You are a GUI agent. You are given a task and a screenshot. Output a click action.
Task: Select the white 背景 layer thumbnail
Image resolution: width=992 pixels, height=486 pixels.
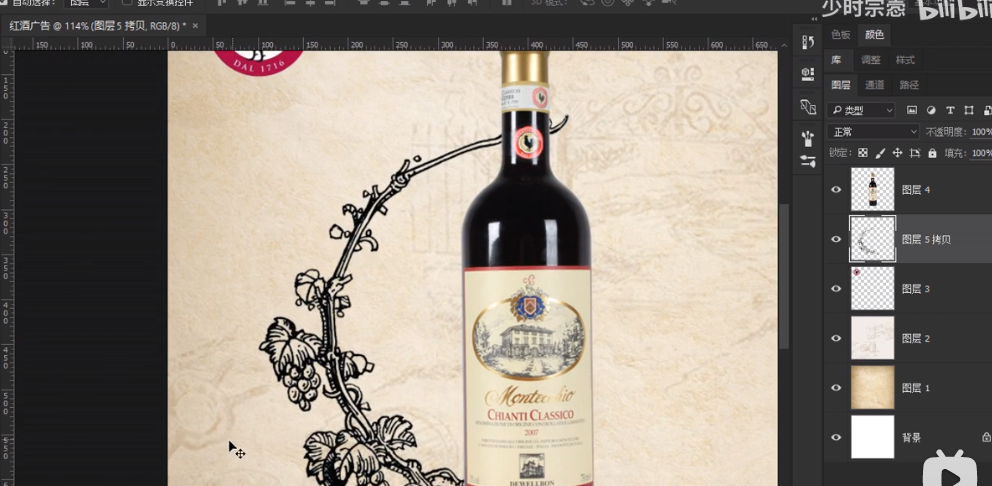coord(872,437)
